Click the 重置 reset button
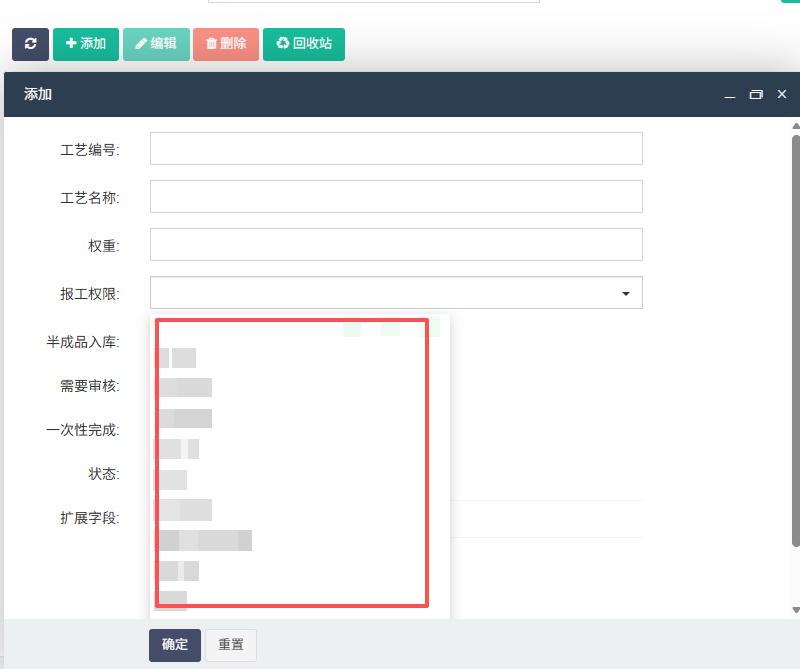The image size is (800, 669). click(x=231, y=645)
